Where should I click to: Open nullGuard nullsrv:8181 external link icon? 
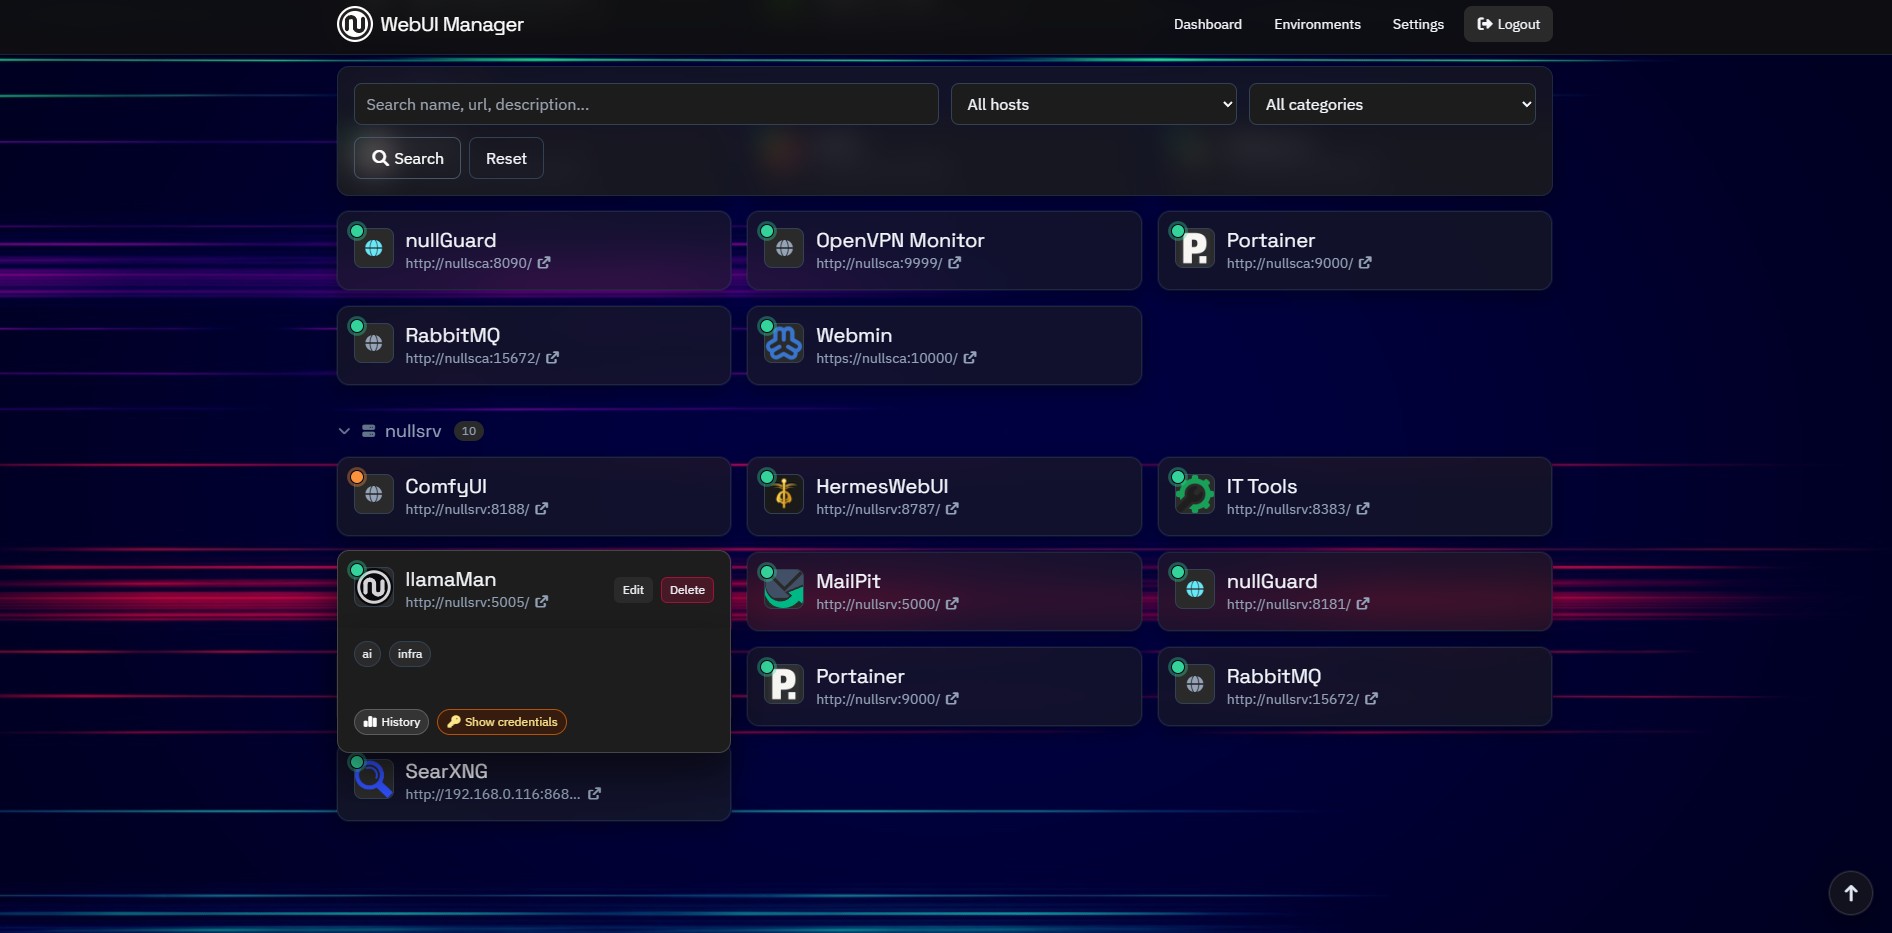(1363, 604)
